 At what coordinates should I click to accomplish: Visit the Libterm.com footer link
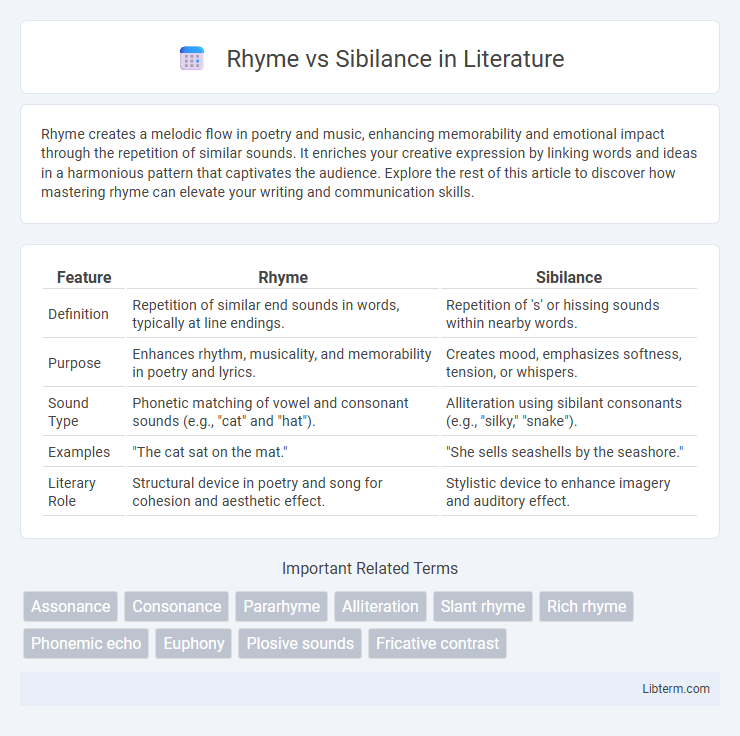tap(675, 689)
